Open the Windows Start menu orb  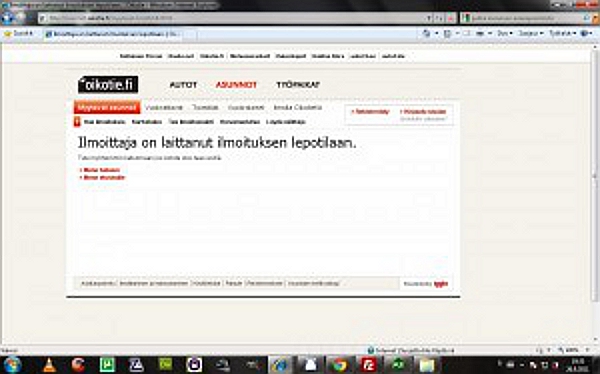(12, 365)
